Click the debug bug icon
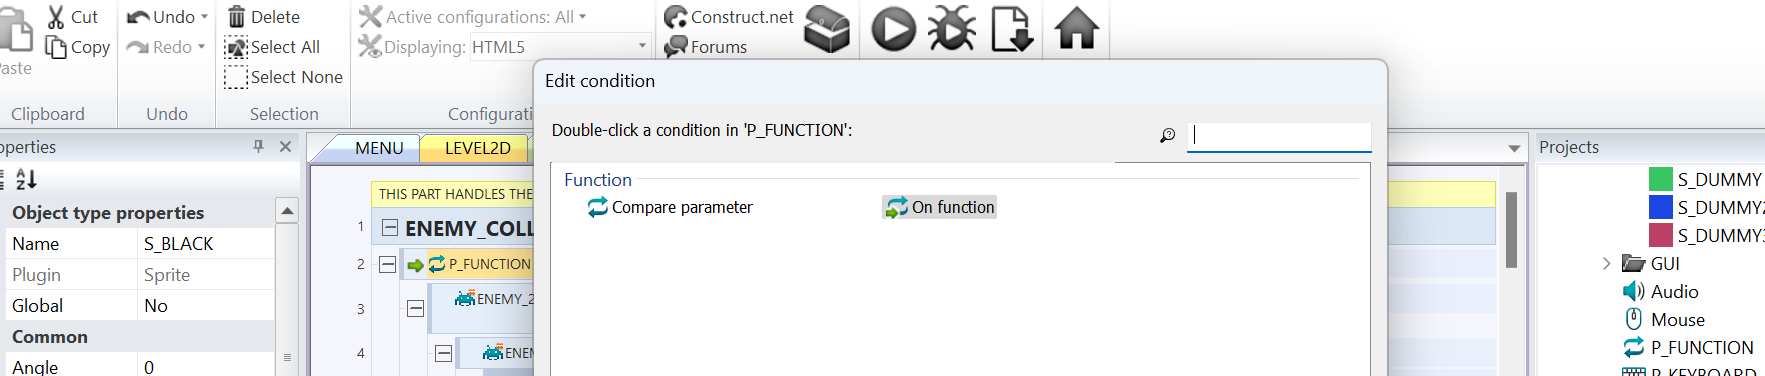 (x=951, y=28)
